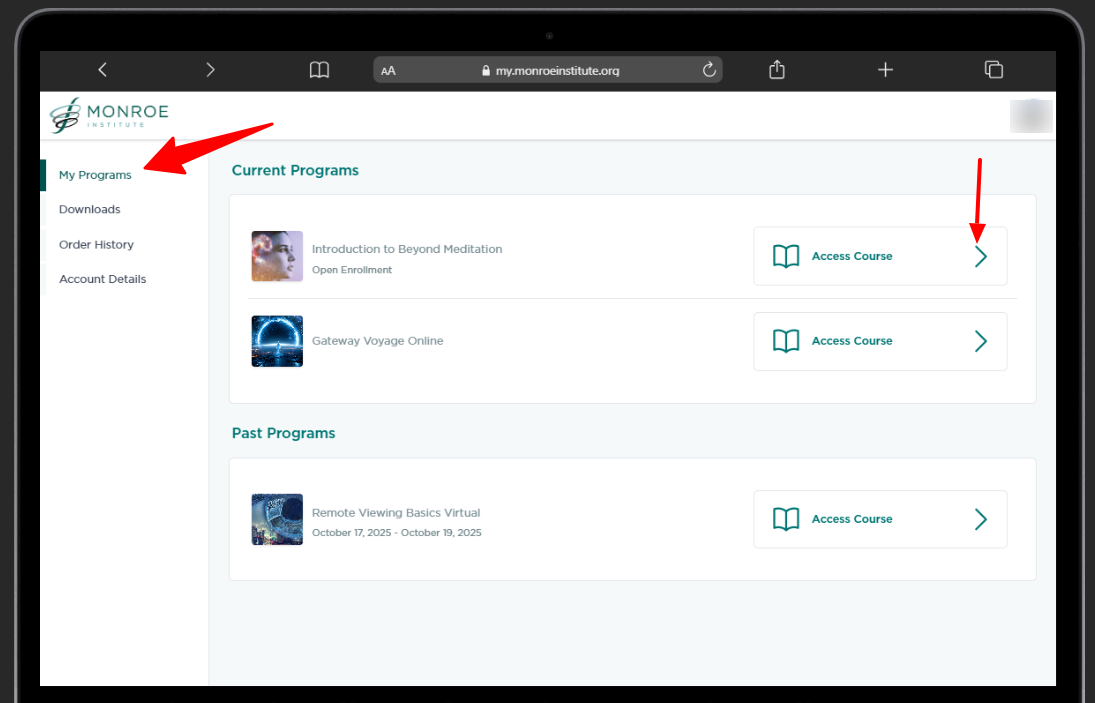Click the book icon for Remote Viewing Basics Virtual
This screenshot has width=1095, height=703.
(786, 519)
